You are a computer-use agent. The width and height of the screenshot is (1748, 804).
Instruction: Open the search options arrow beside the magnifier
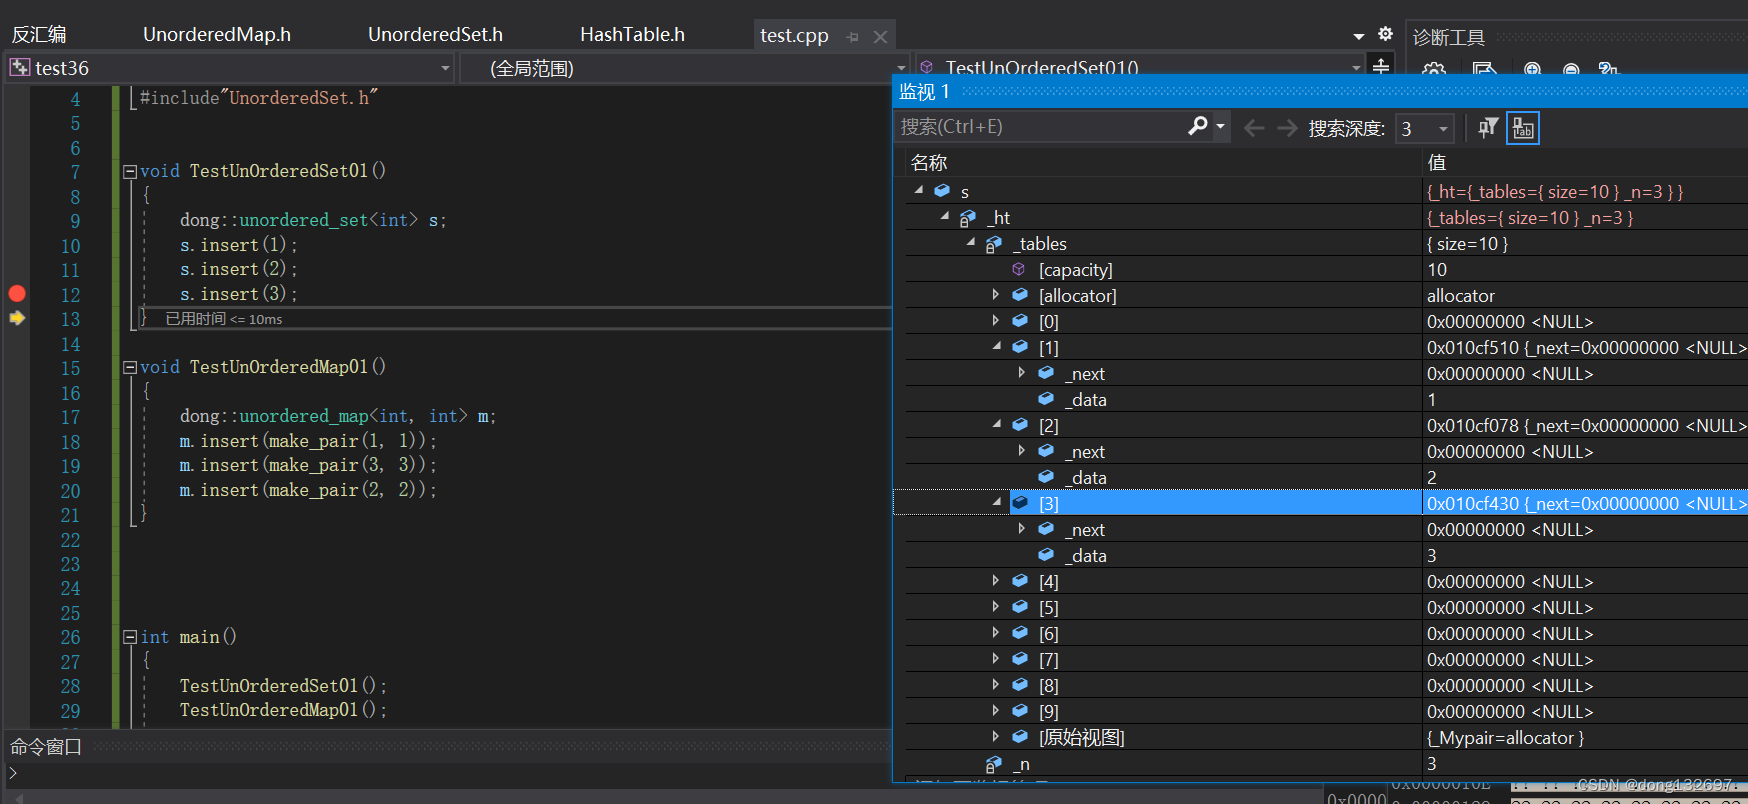click(1220, 126)
